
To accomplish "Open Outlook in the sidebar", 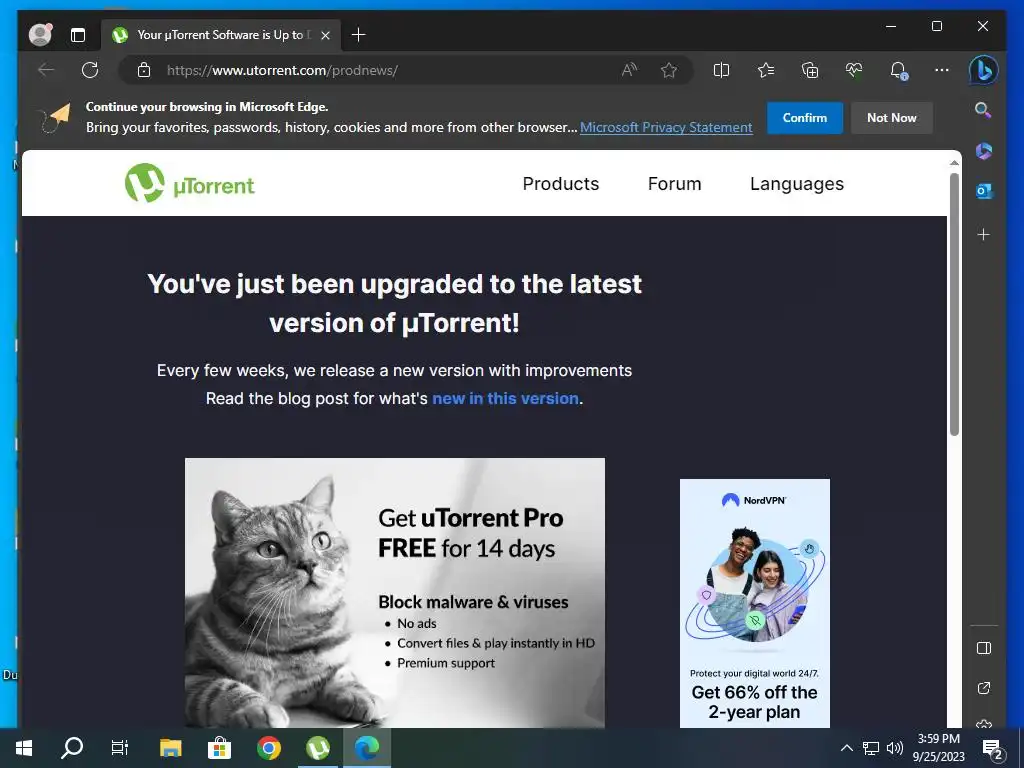I will (984, 191).
